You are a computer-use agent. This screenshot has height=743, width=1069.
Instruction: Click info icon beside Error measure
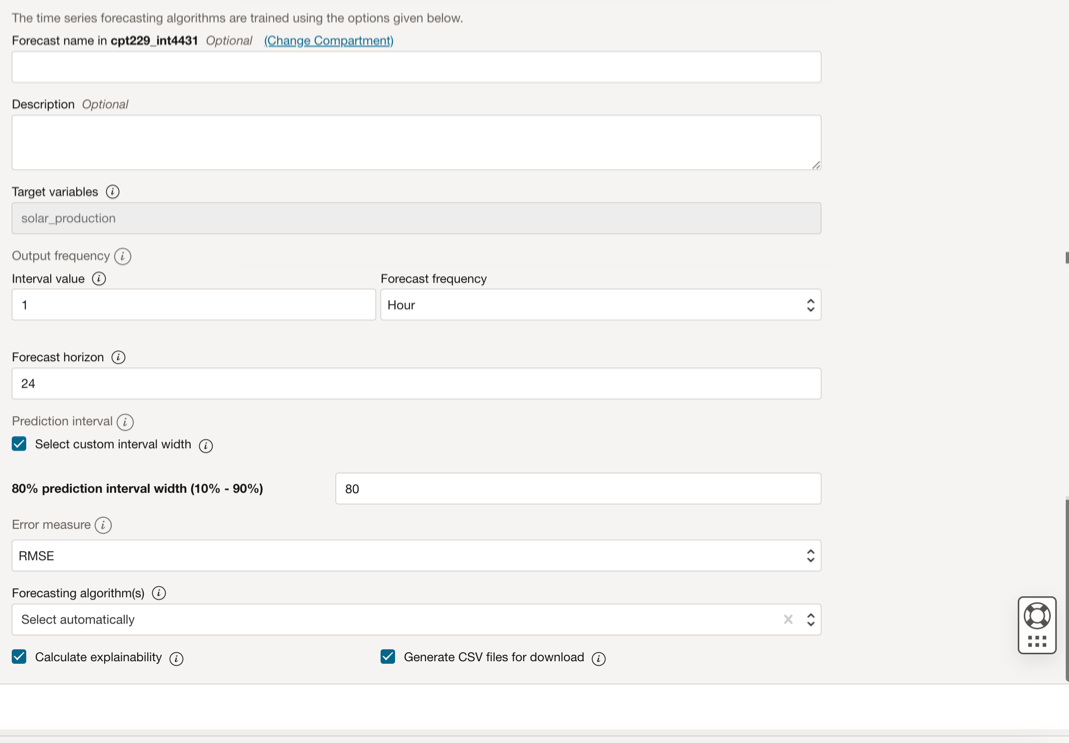103,525
